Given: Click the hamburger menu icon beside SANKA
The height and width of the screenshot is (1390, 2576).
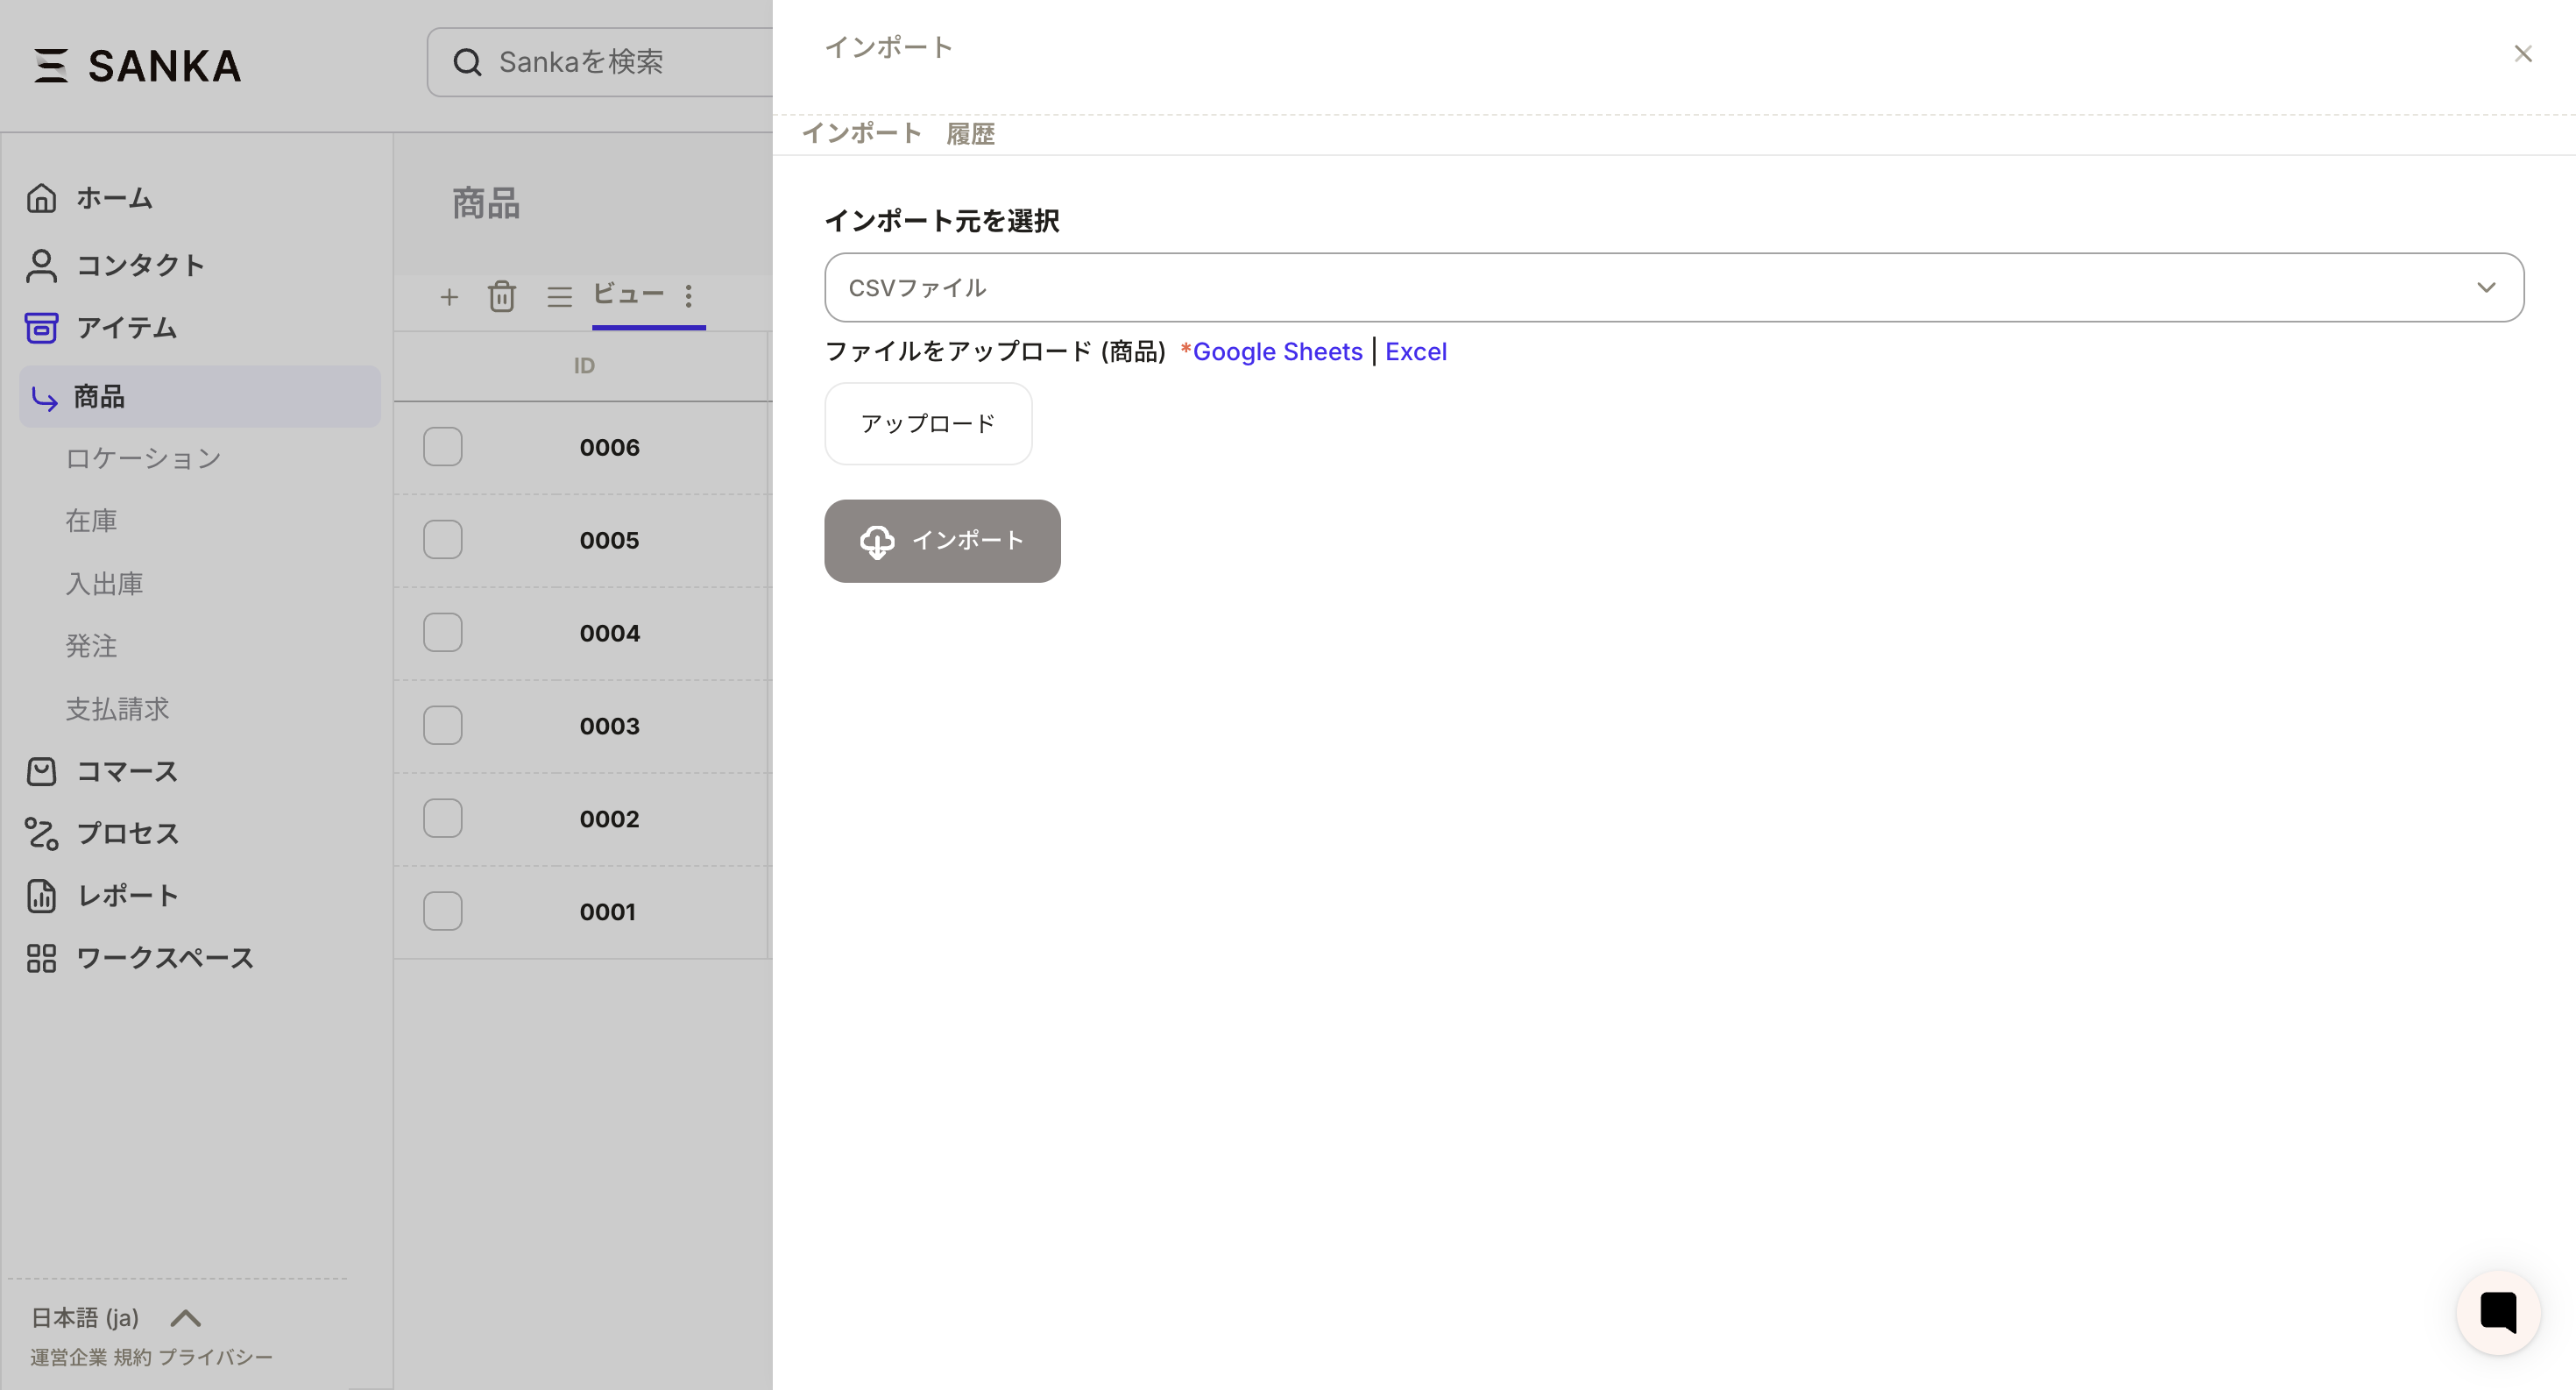Looking at the screenshot, I should click(x=50, y=66).
